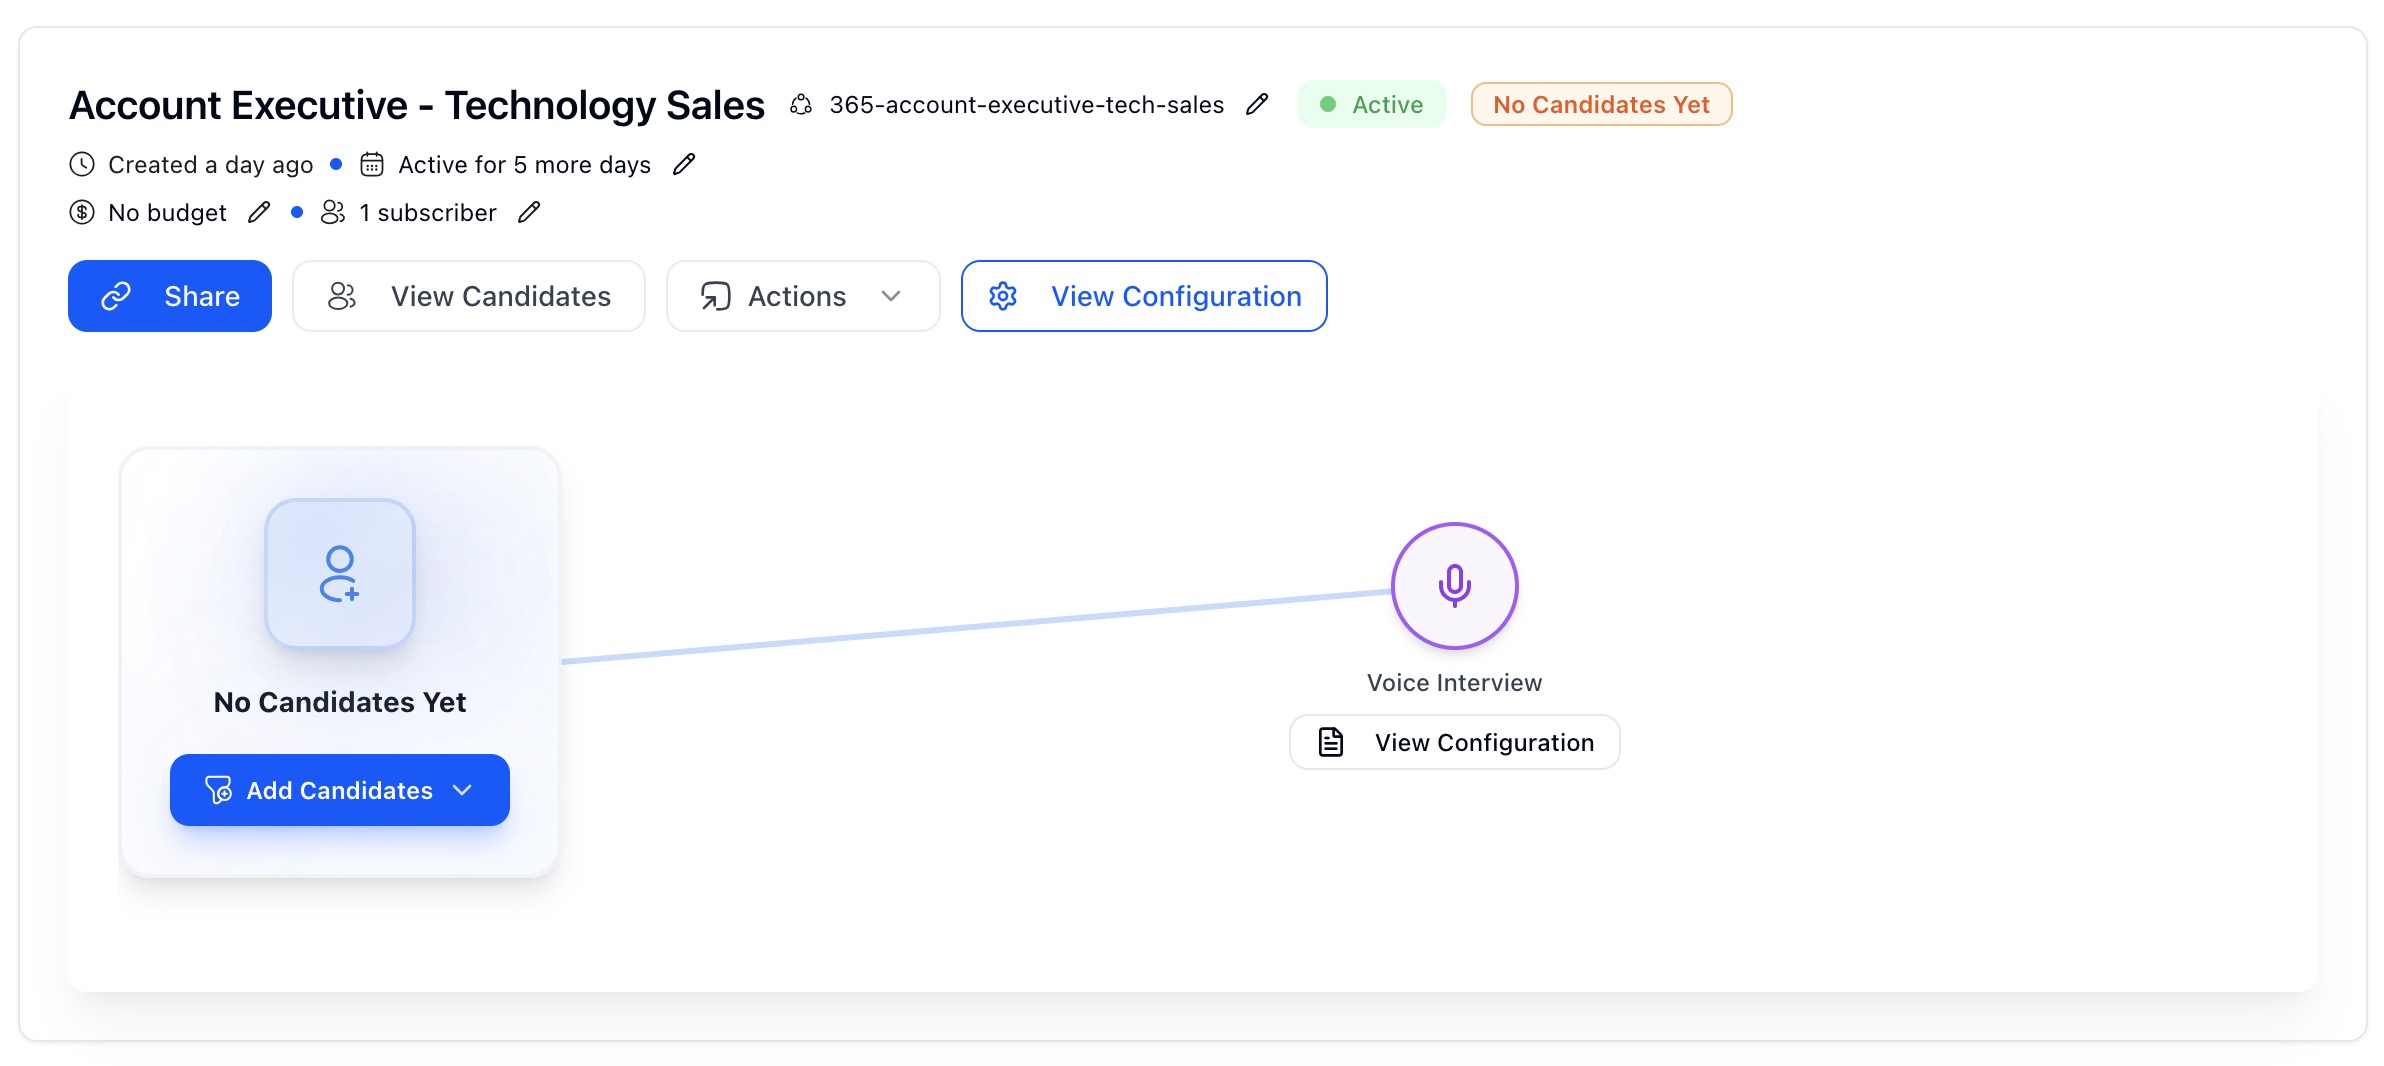Open View Candidates
The width and height of the screenshot is (2384, 1066).
click(469, 296)
